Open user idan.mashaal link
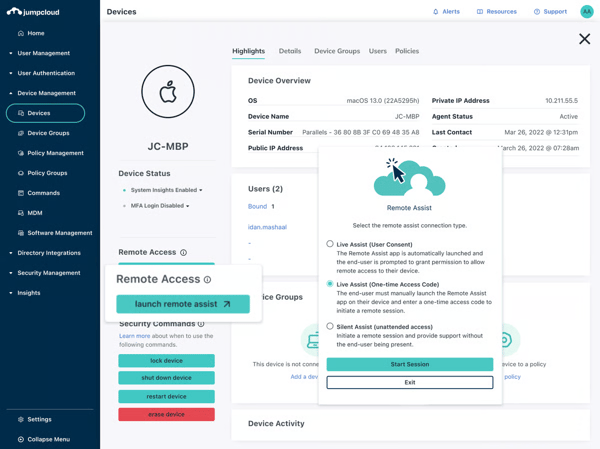 tap(267, 227)
